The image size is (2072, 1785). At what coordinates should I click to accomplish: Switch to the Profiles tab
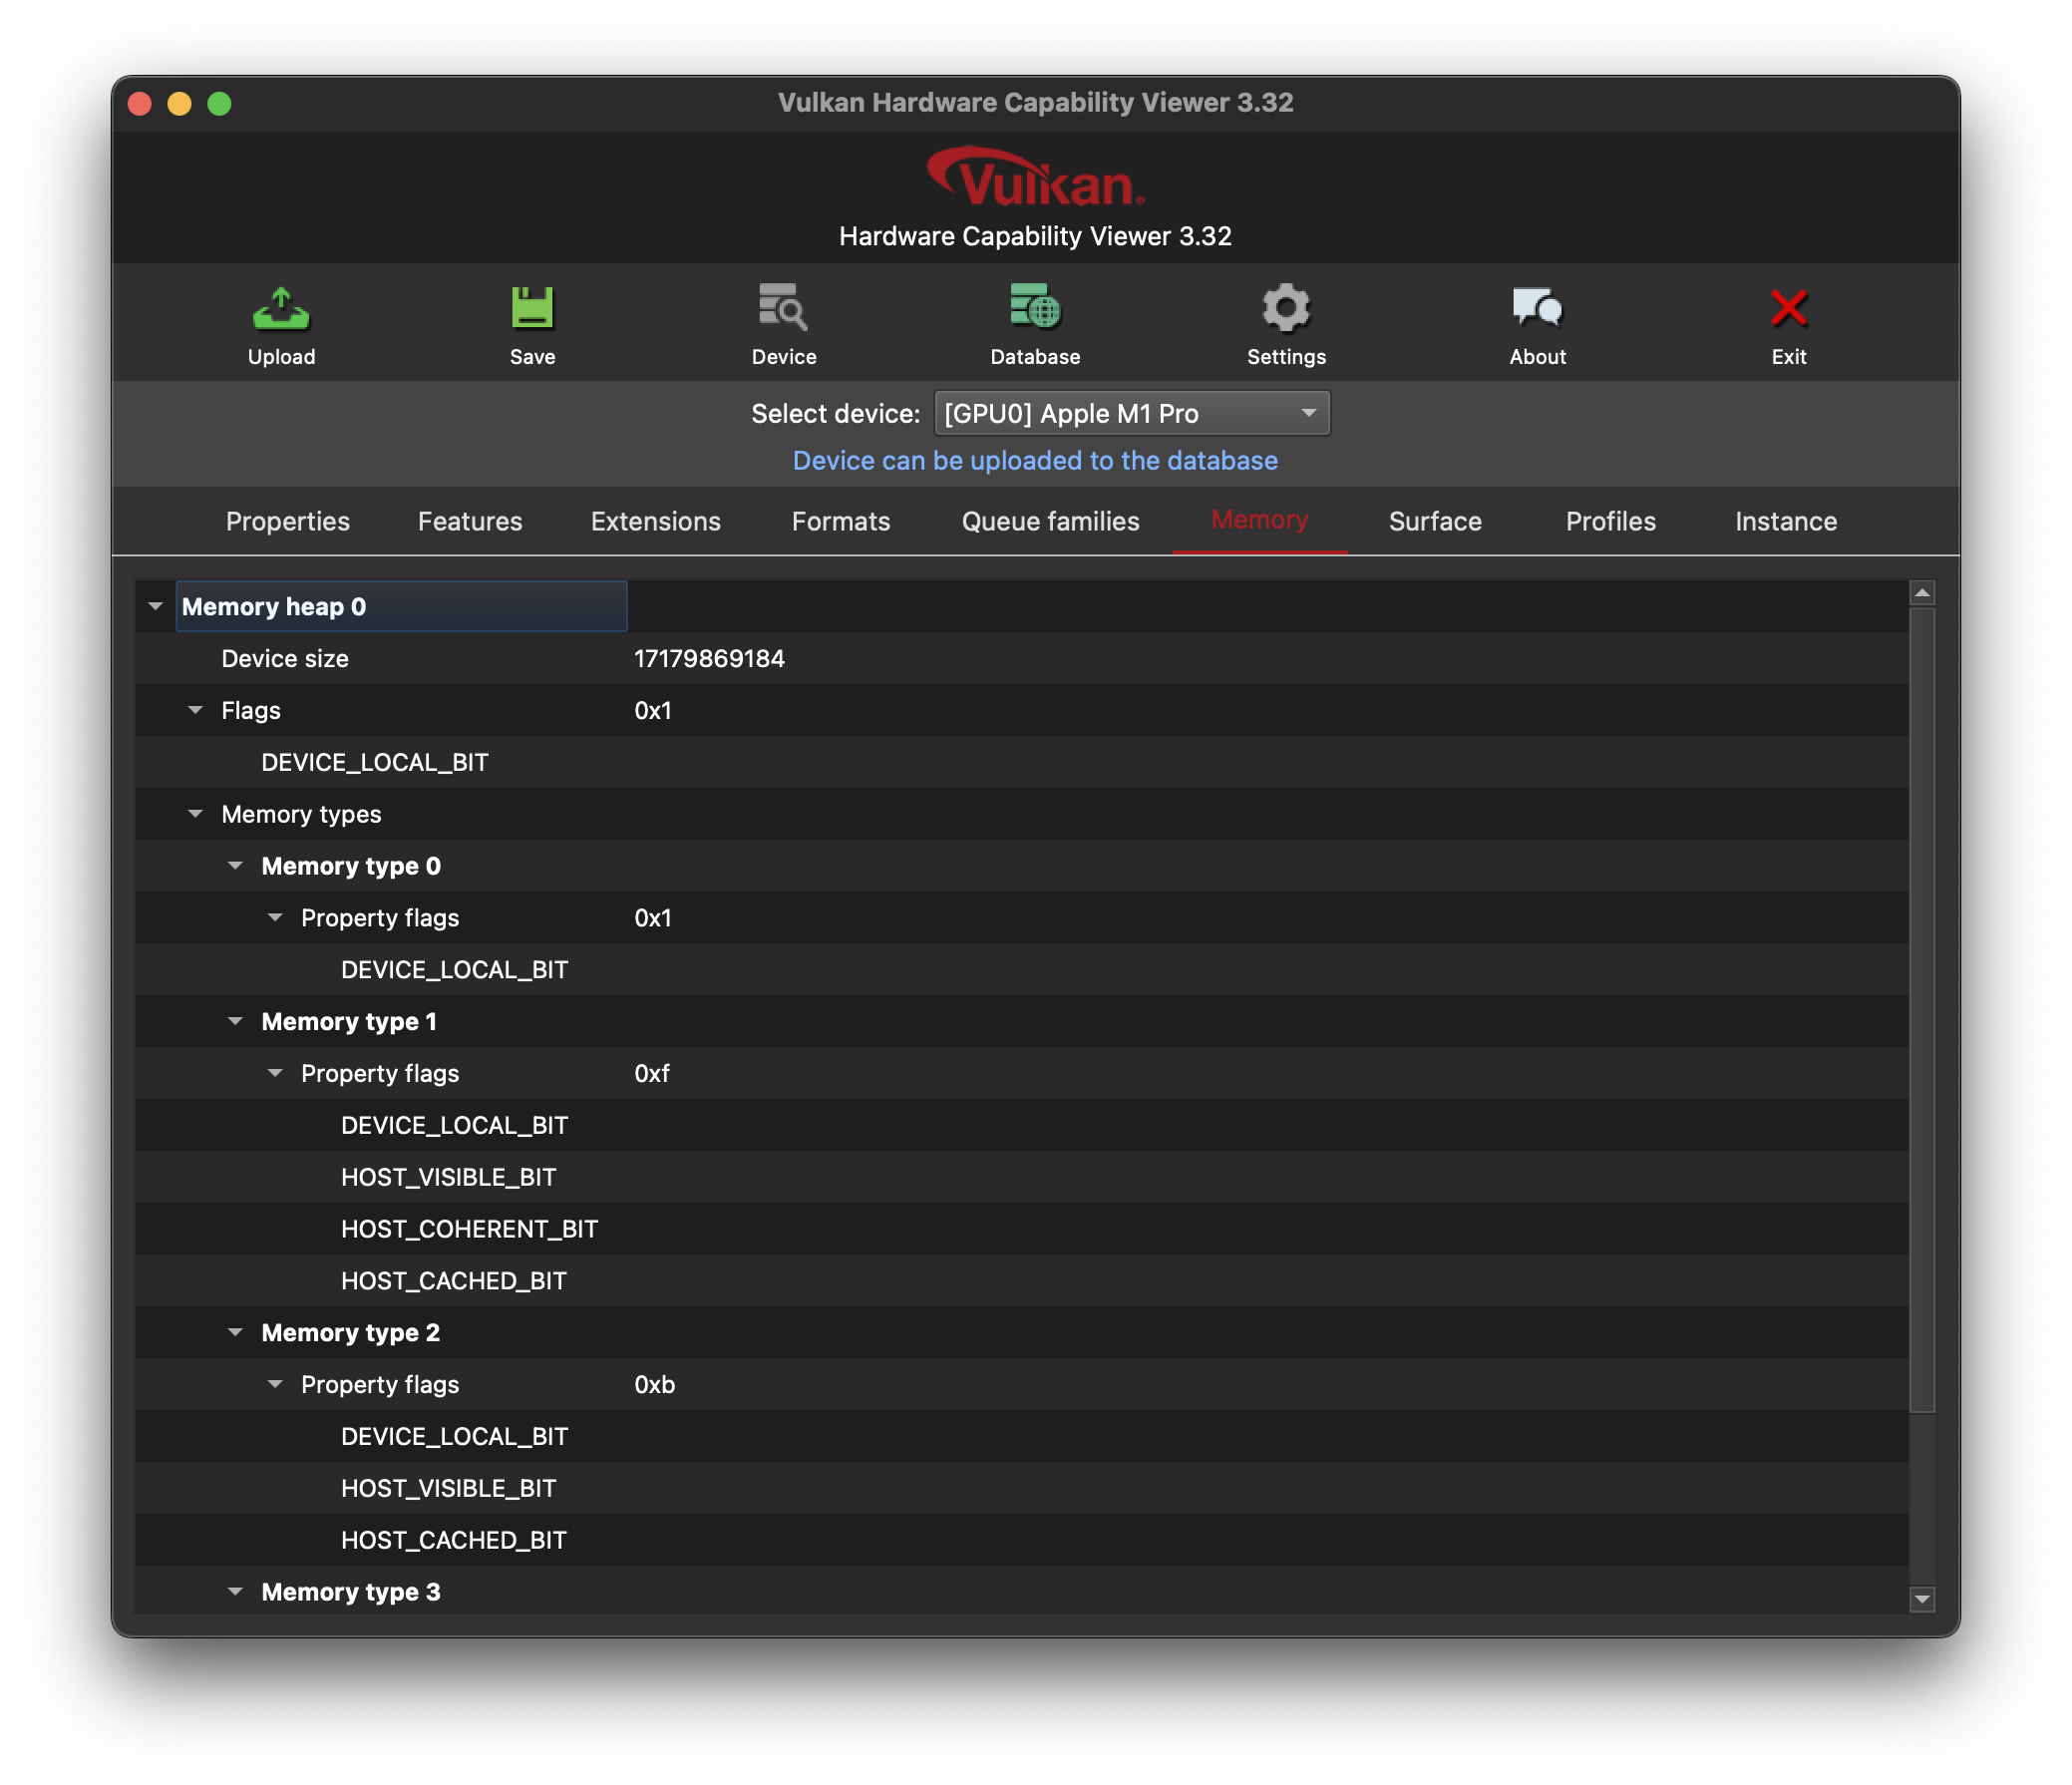click(1610, 521)
